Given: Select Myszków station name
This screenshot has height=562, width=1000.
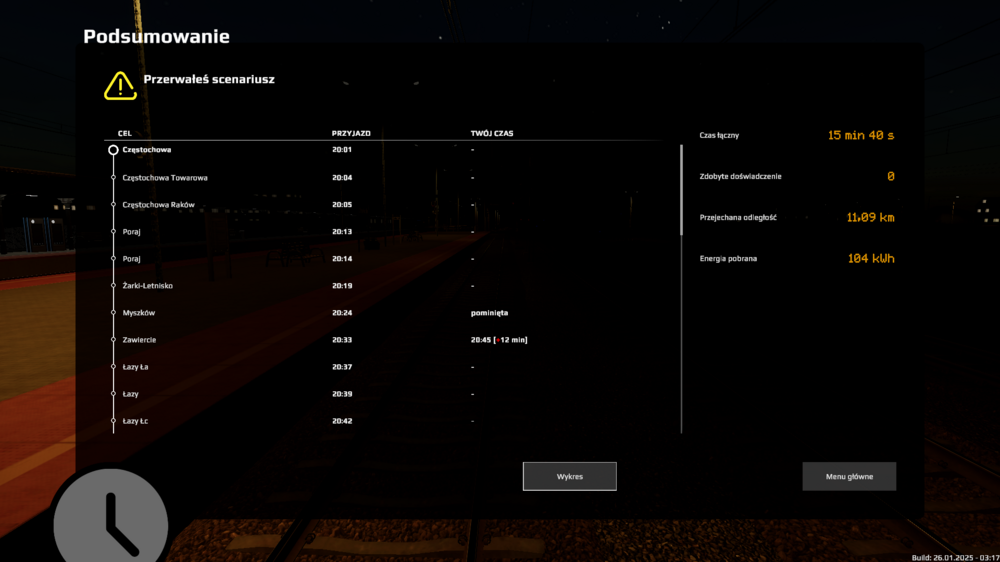Looking at the screenshot, I should click(138, 313).
